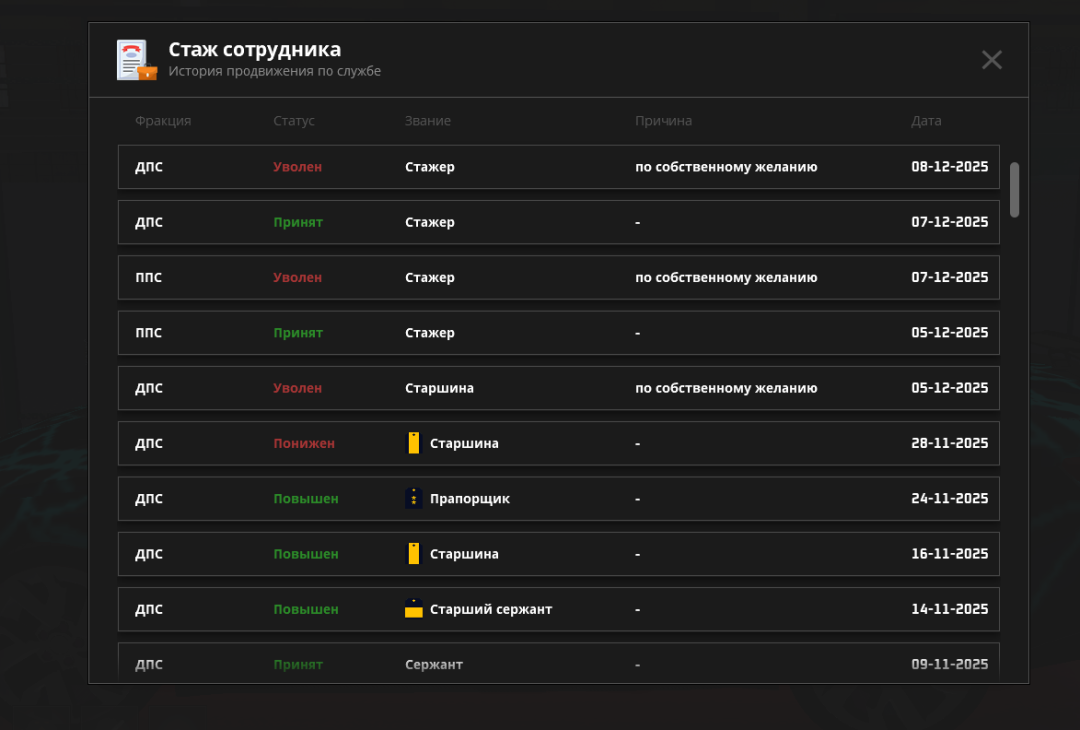Click the Повышен status dated 24-11-2025

tap(305, 498)
